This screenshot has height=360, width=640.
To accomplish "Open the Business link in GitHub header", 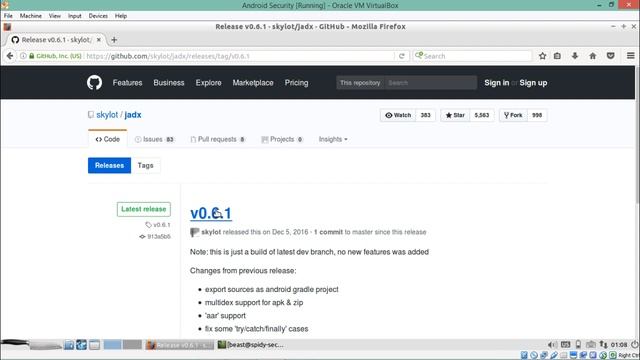I will 169,82.
